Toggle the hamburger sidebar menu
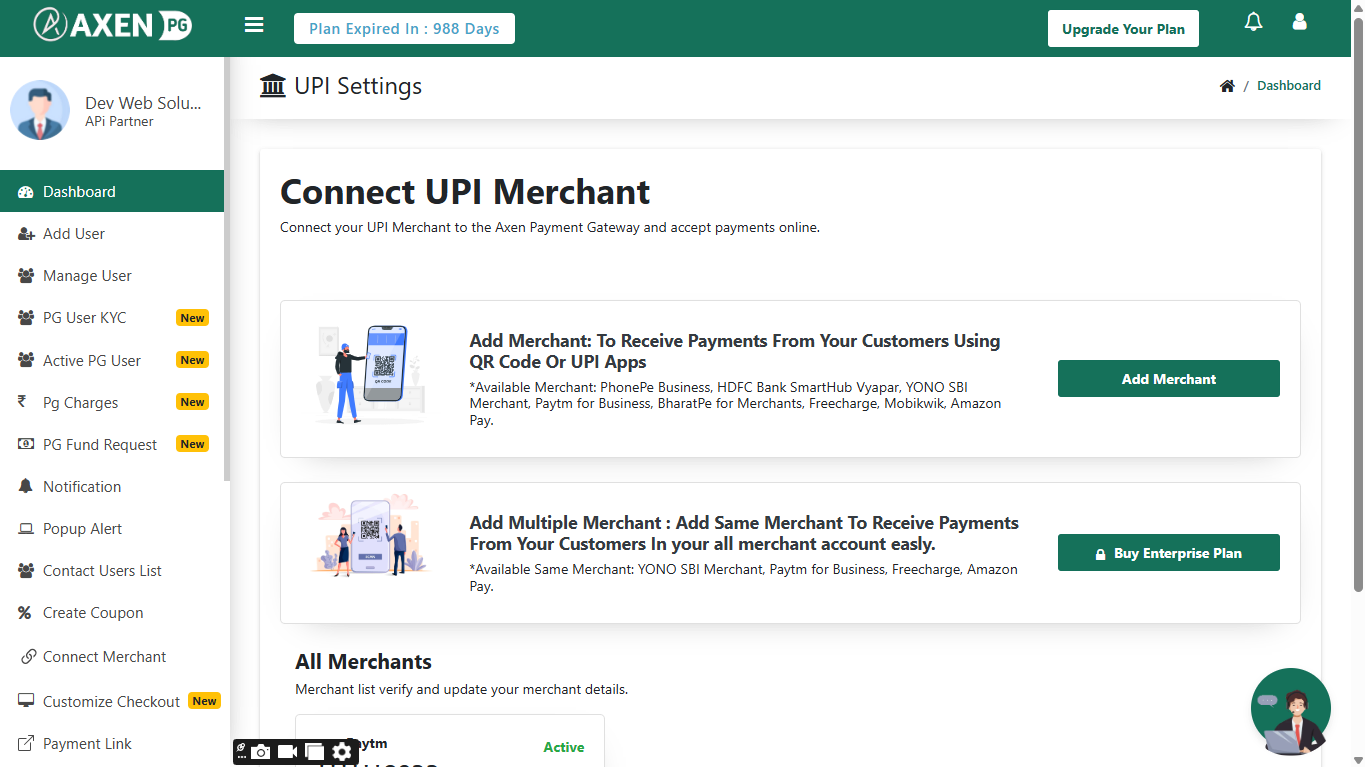1365x767 pixels. pos(254,25)
